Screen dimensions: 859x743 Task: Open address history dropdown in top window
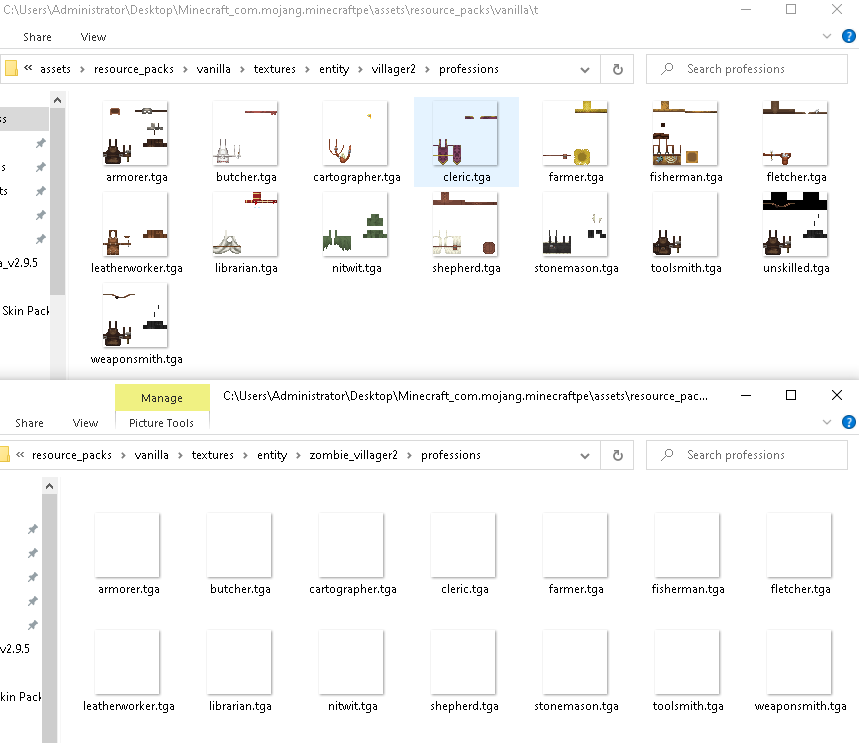[585, 69]
